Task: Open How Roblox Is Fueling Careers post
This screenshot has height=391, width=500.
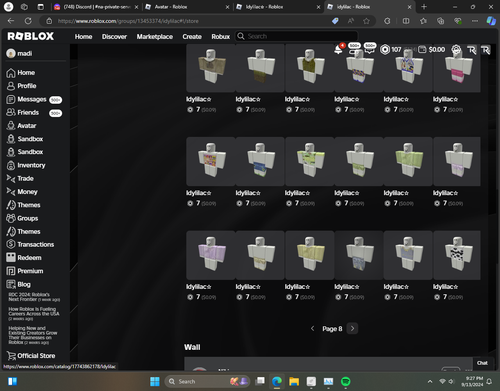Action: coord(34,314)
